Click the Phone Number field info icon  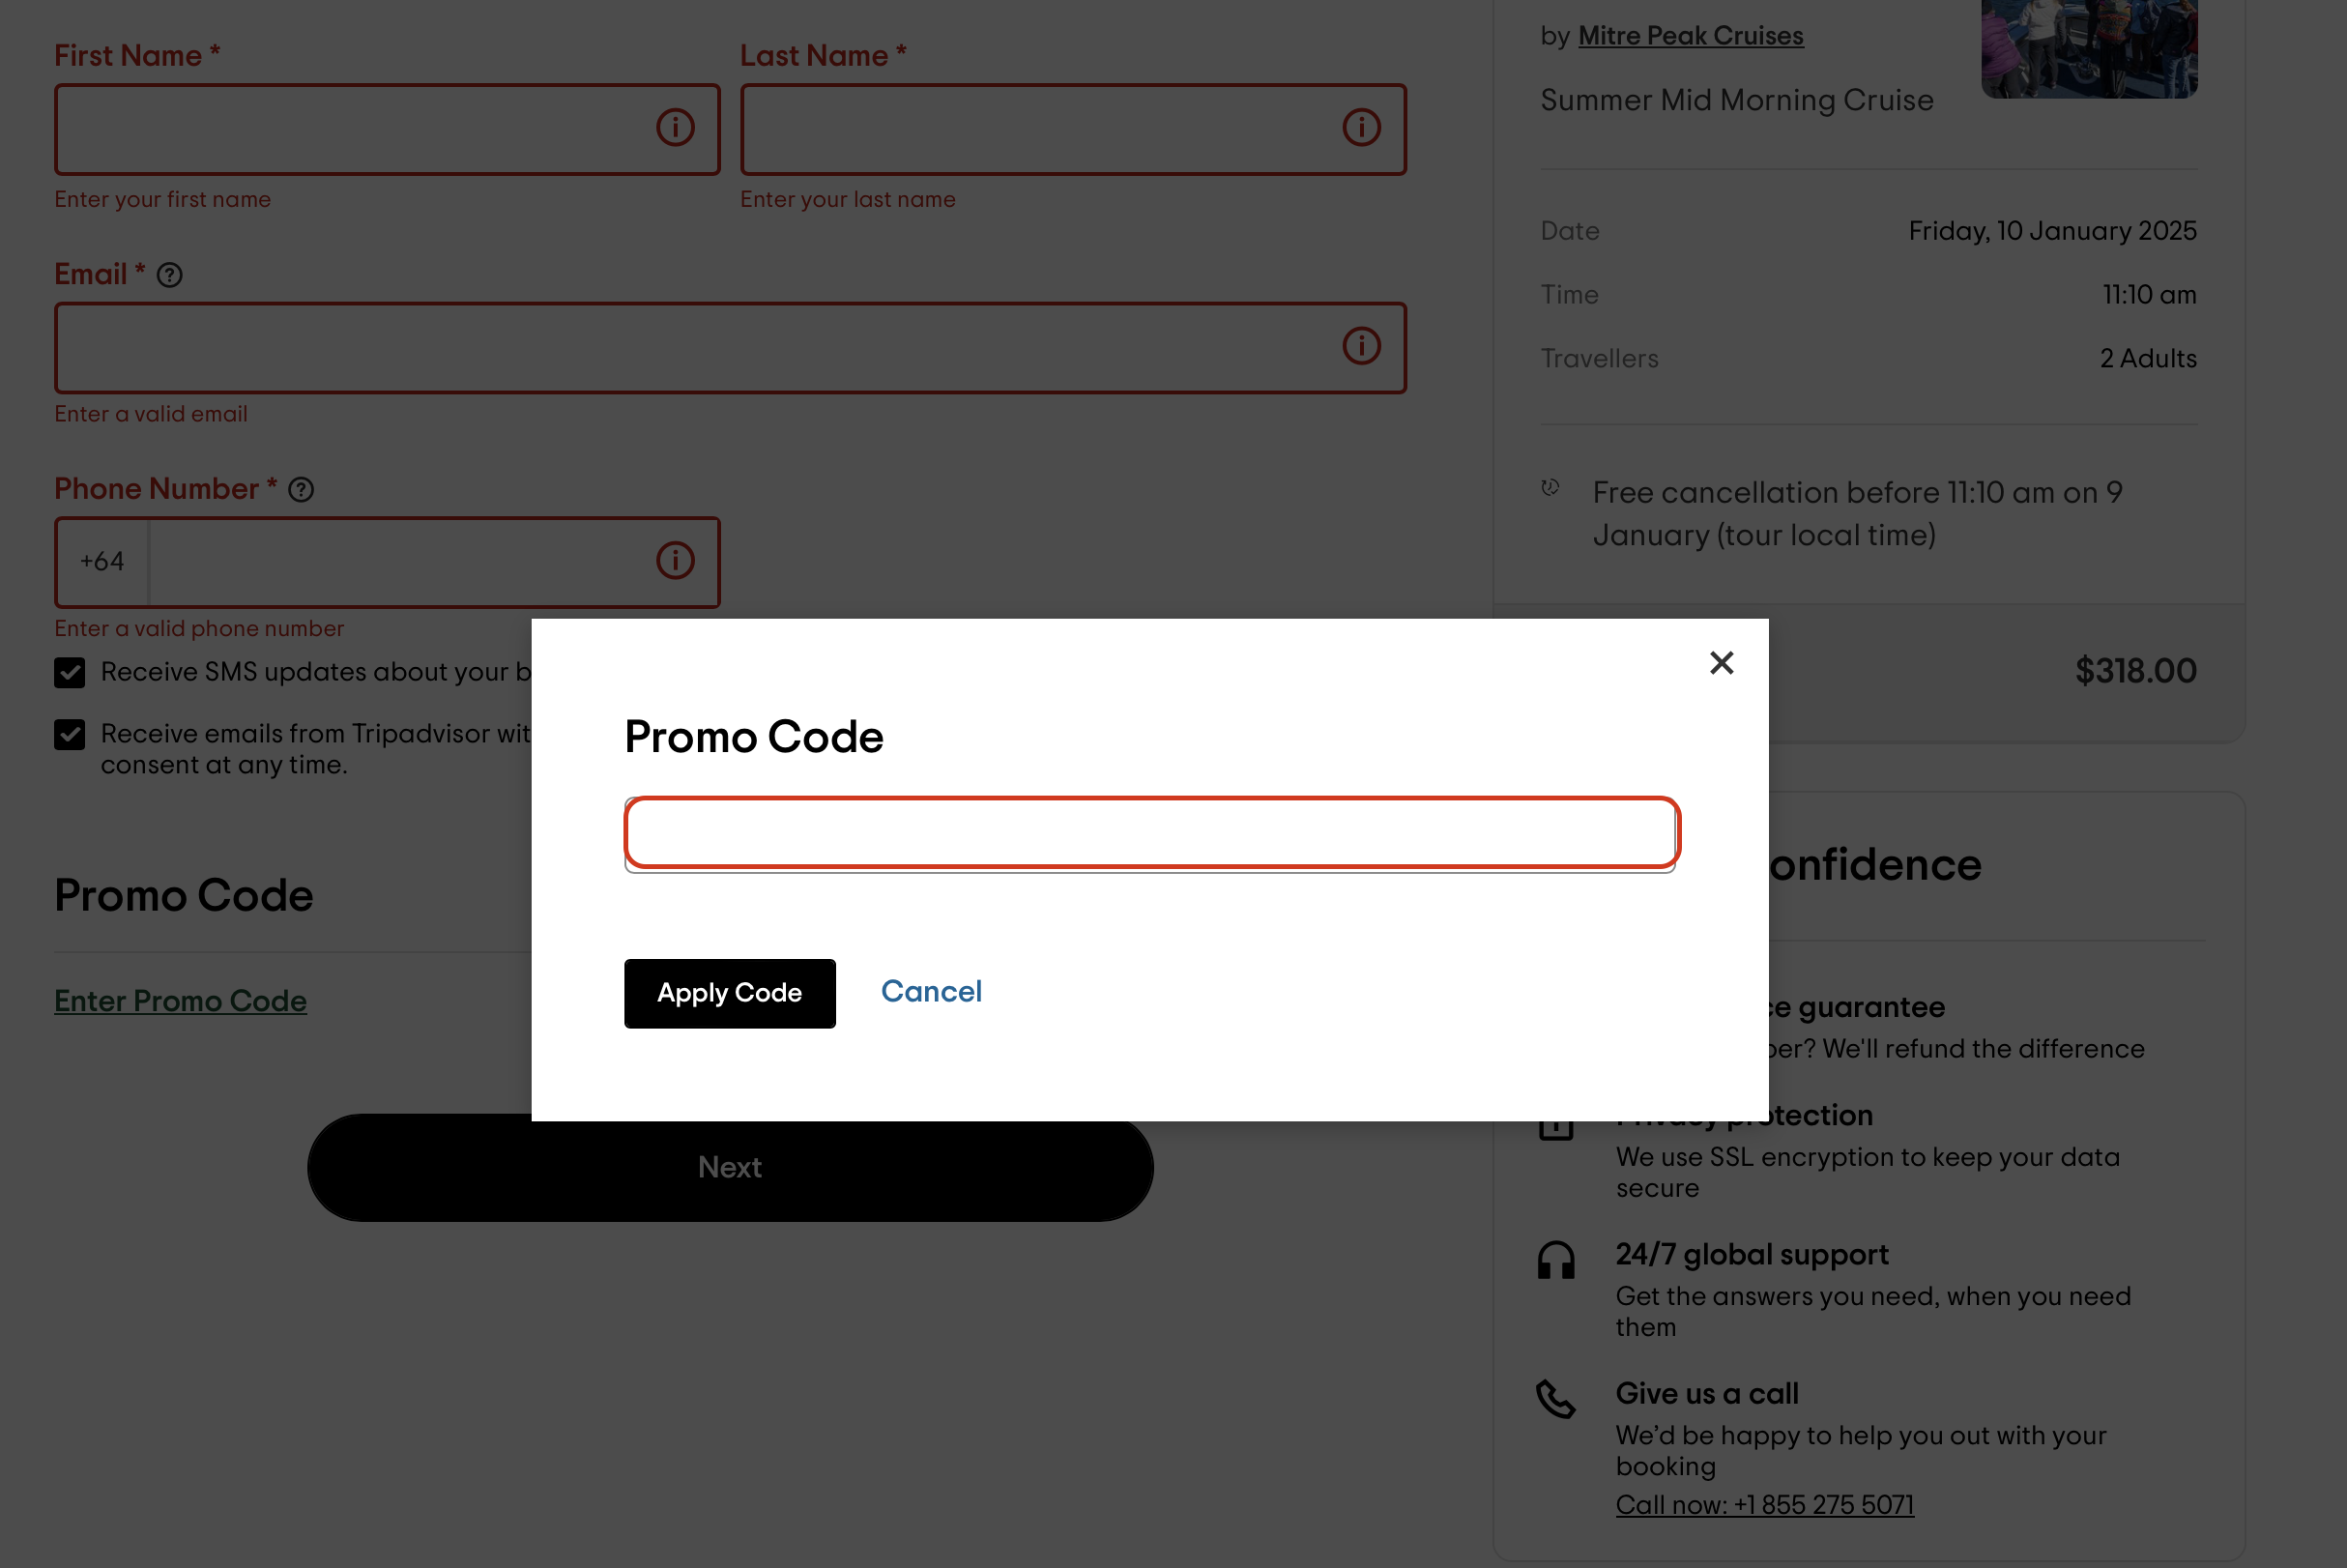[x=675, y=561]
